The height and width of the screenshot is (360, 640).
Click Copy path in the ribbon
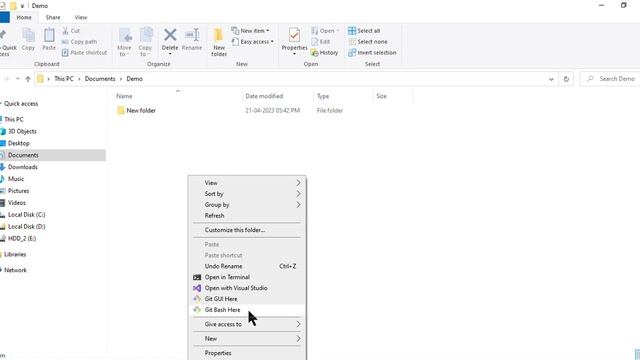pos(80,42)
